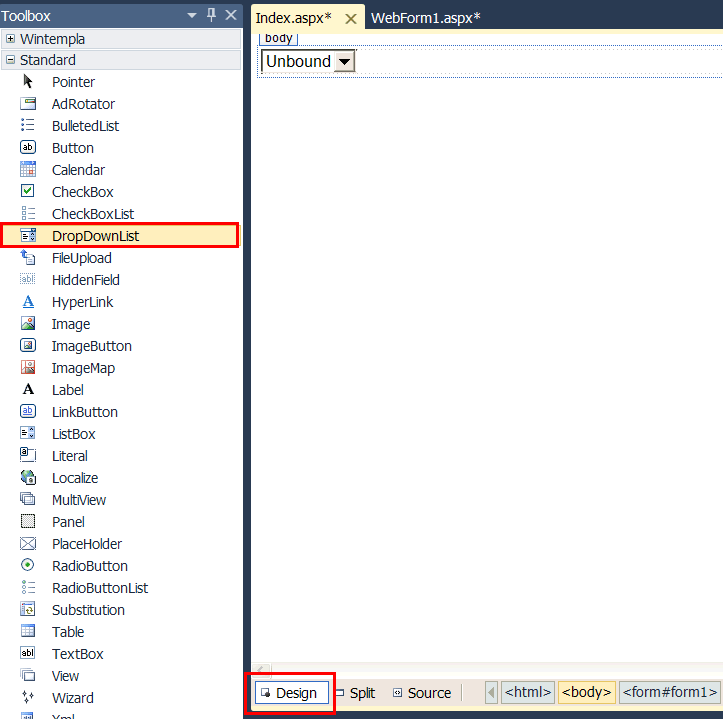Open the Unbound dropdown list arrow
Viewport: 723px width, 719px height.
point(344,61)
